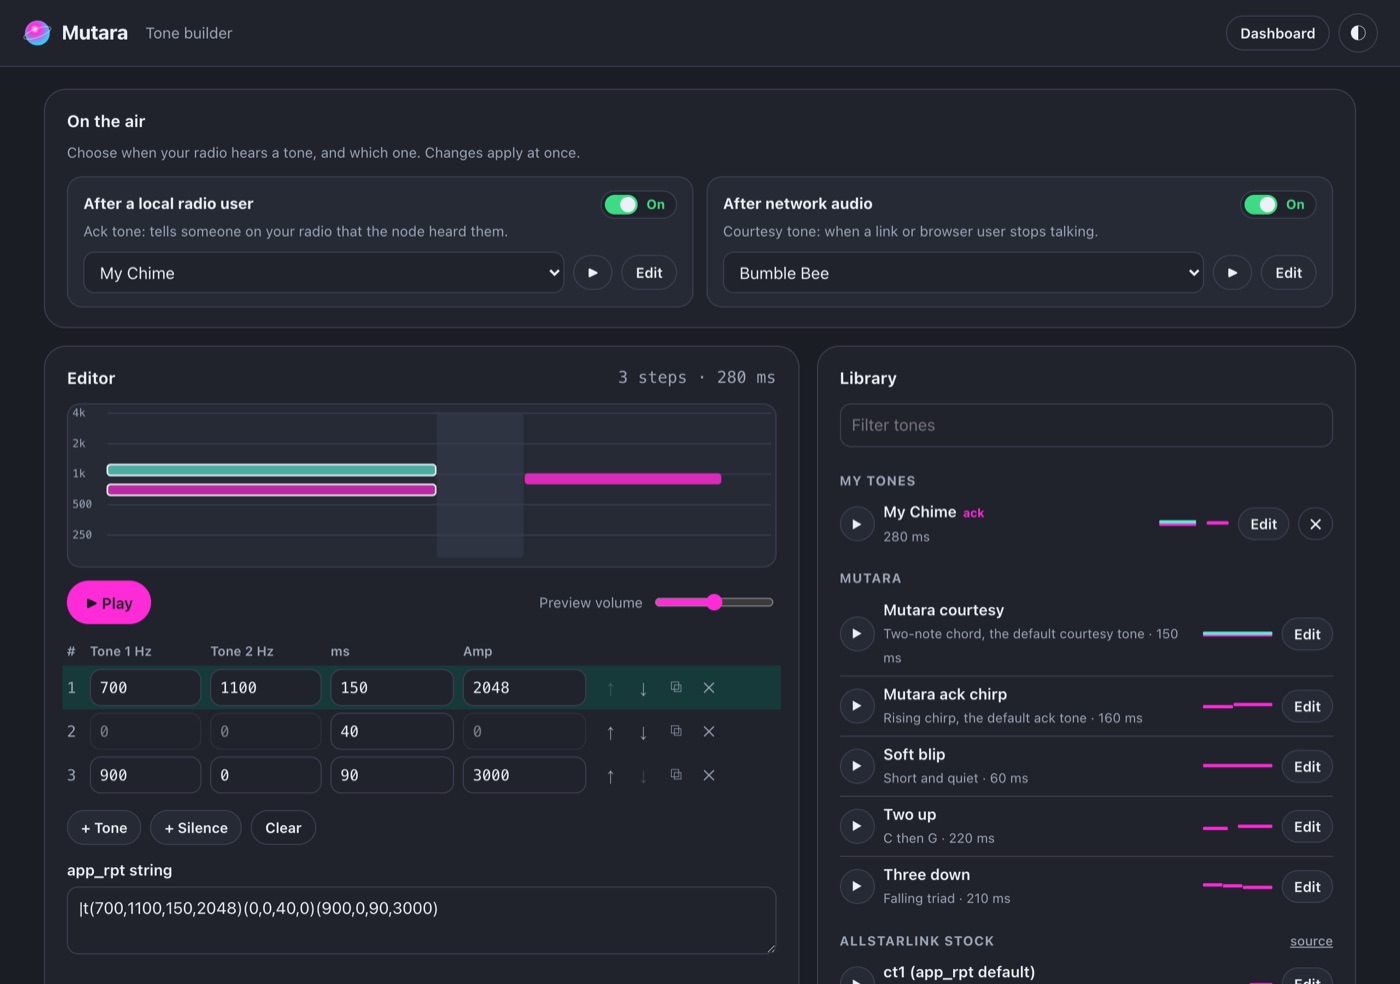Click step 1 Tone 1 Hz field
This screenshot has height=984, width=1400.
[145, 688]
